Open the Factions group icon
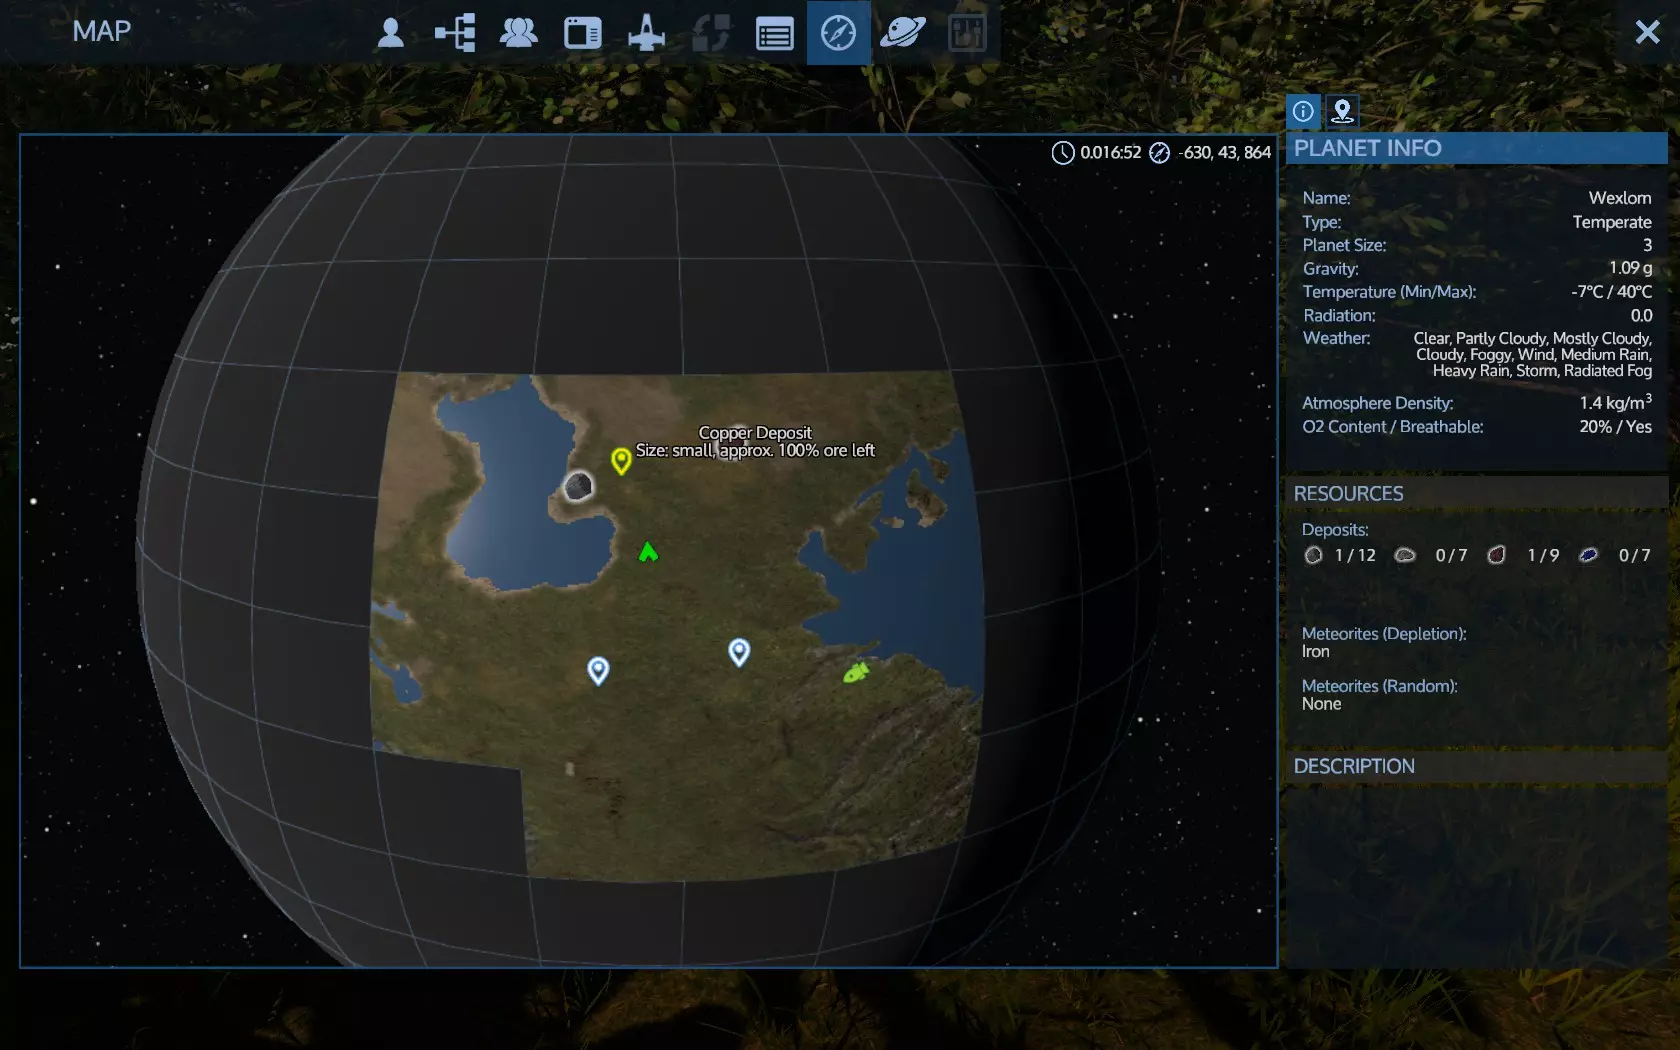The height and width of the screenshot is (1050, 1680). (x=518, y=33)
